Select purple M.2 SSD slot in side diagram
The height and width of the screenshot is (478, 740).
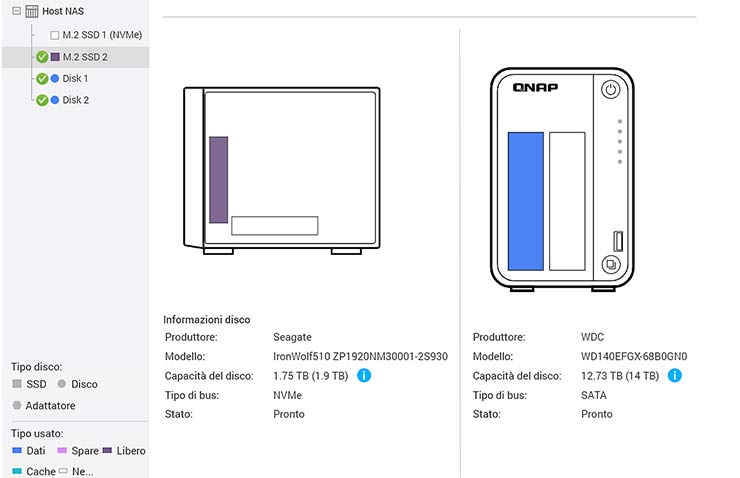tap(218, 179)
